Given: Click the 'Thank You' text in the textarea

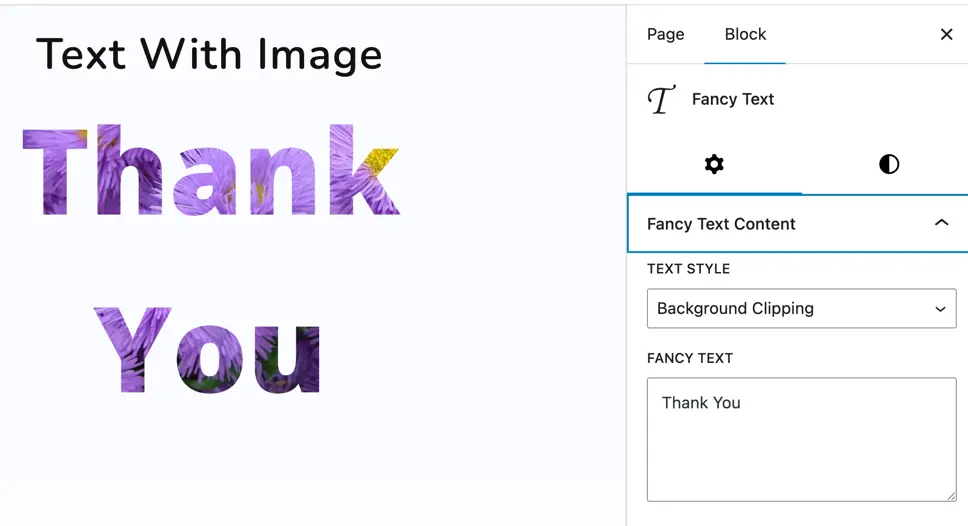Looking at the screenshot, I should [x=701, y=403].
